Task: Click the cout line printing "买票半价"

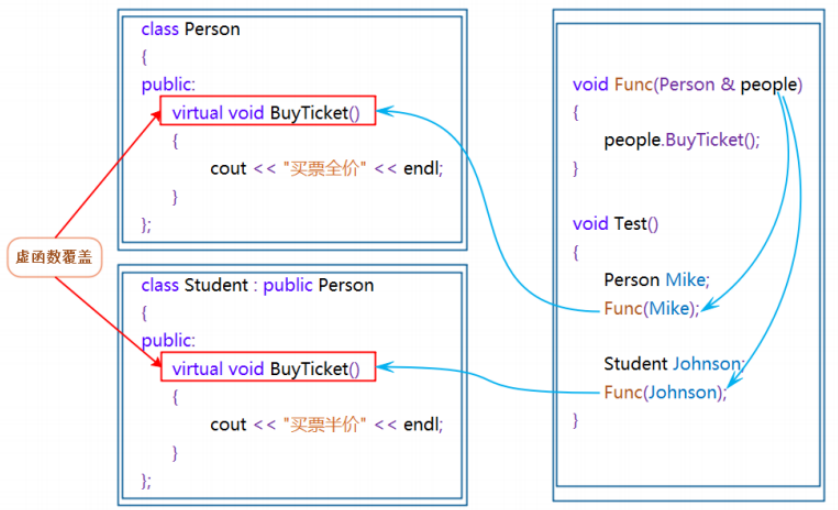Action: [327, 424]
